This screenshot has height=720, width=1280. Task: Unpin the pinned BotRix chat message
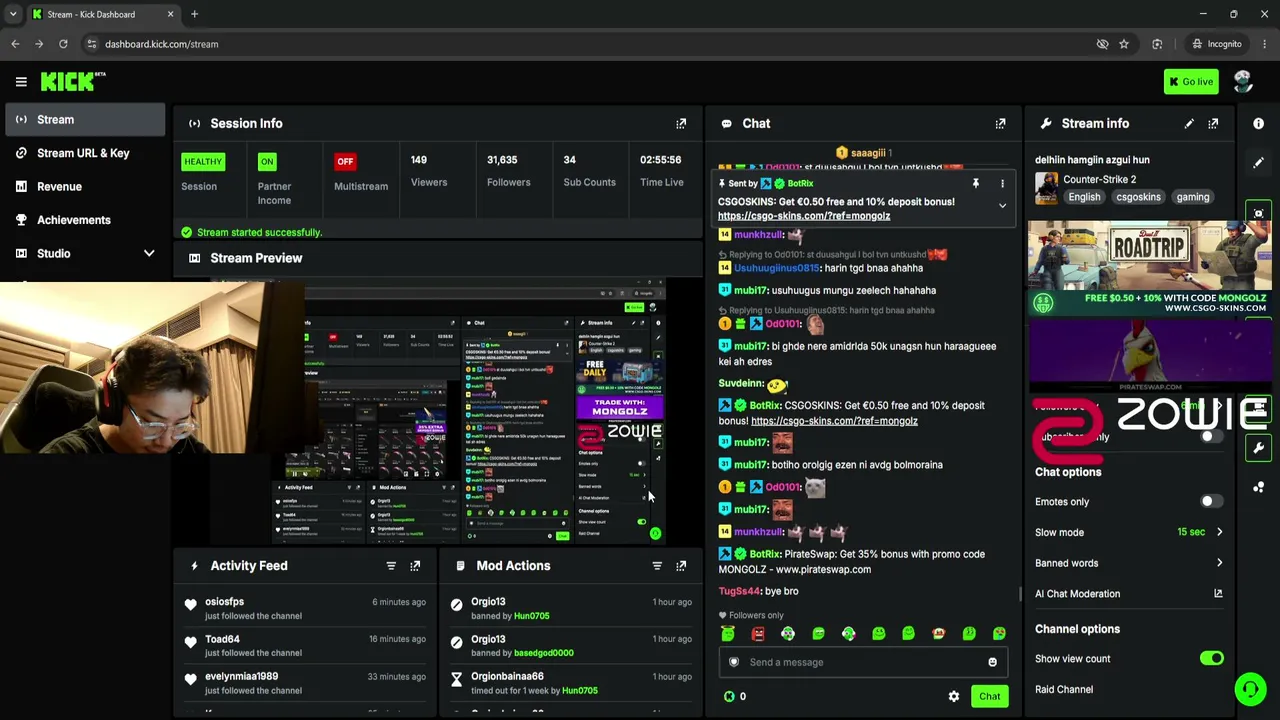pyautogui.click(x=975, y=184)
